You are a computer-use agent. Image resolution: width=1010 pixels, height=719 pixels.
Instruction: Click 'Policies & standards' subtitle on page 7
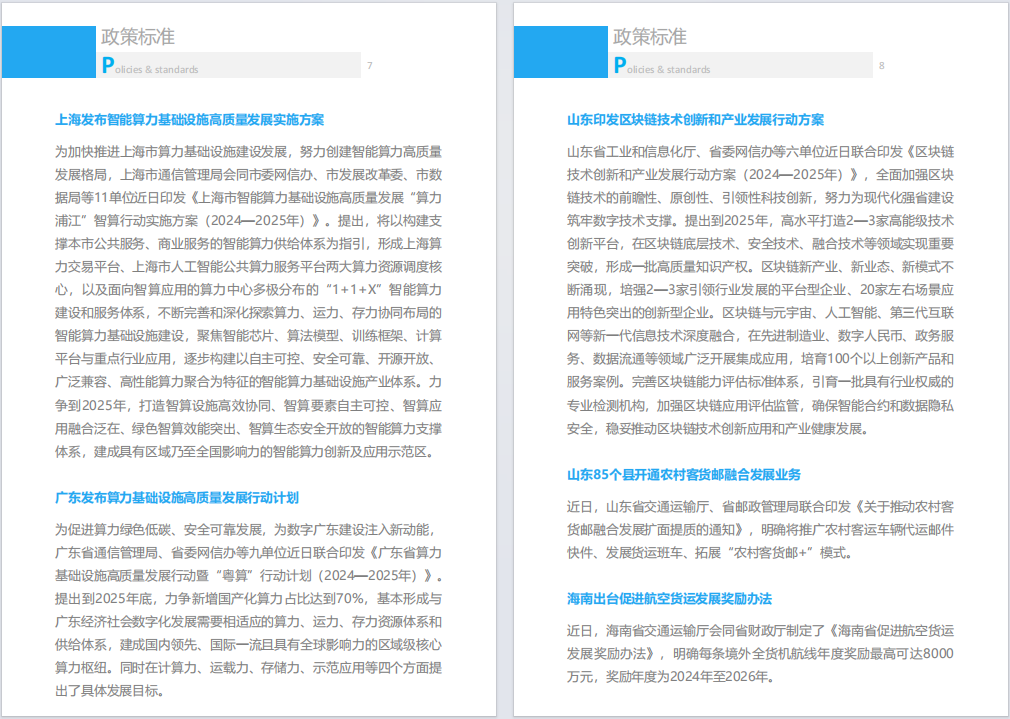[150, 66]
